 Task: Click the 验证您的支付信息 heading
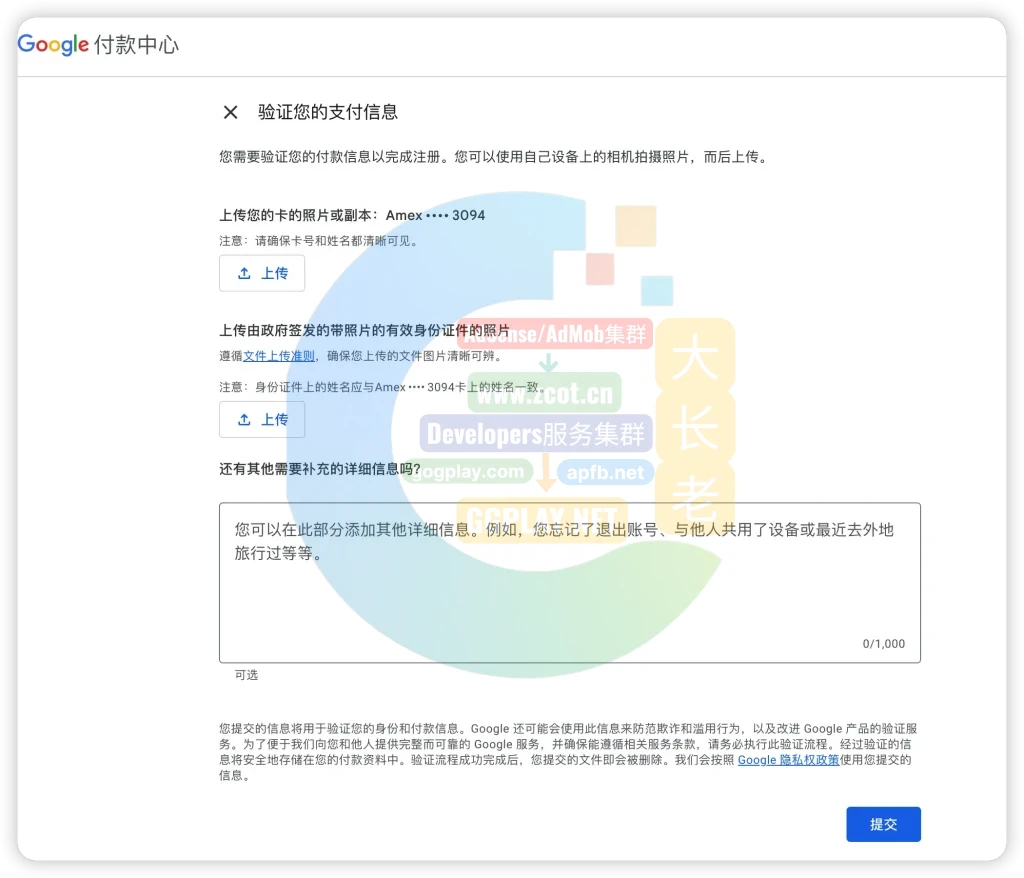point(328,112)
